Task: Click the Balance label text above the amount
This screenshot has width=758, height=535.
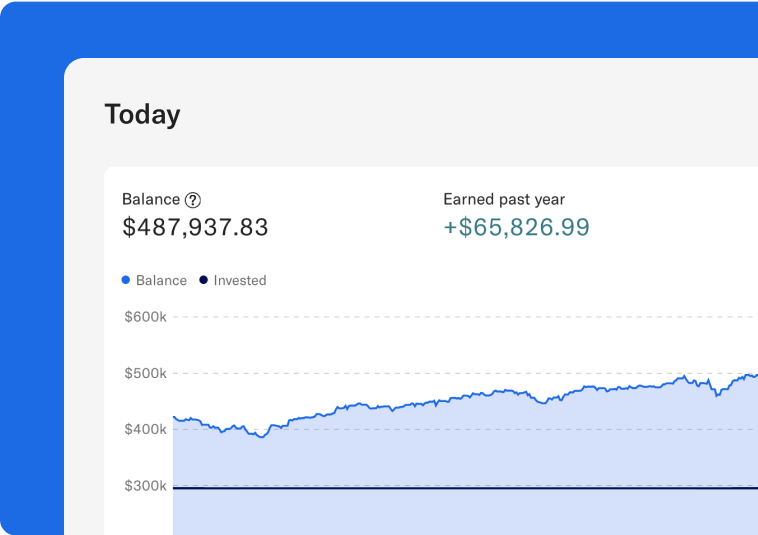Action: (151, 199)
